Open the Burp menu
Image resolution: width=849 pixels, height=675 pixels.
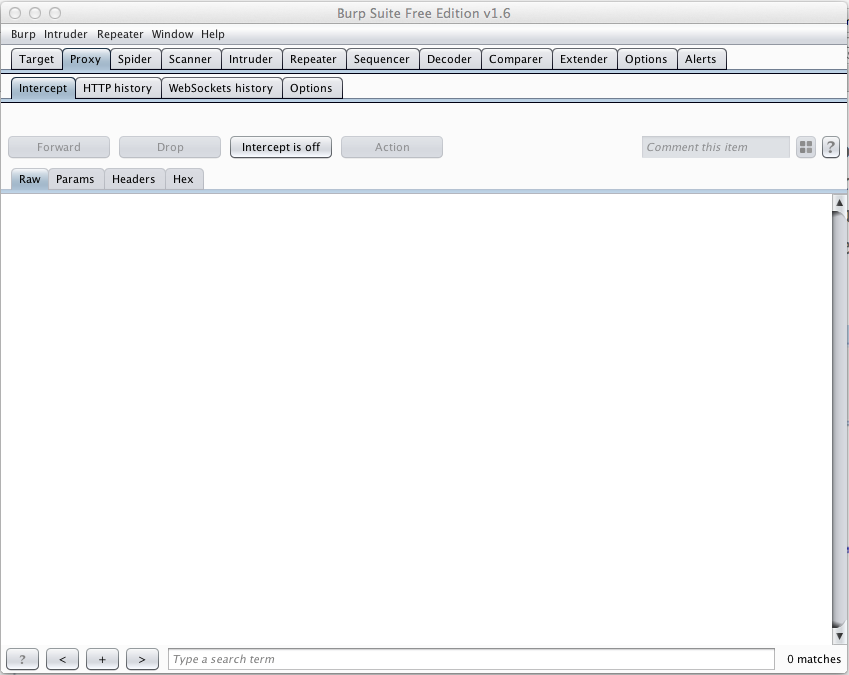(x=23, y=34)
